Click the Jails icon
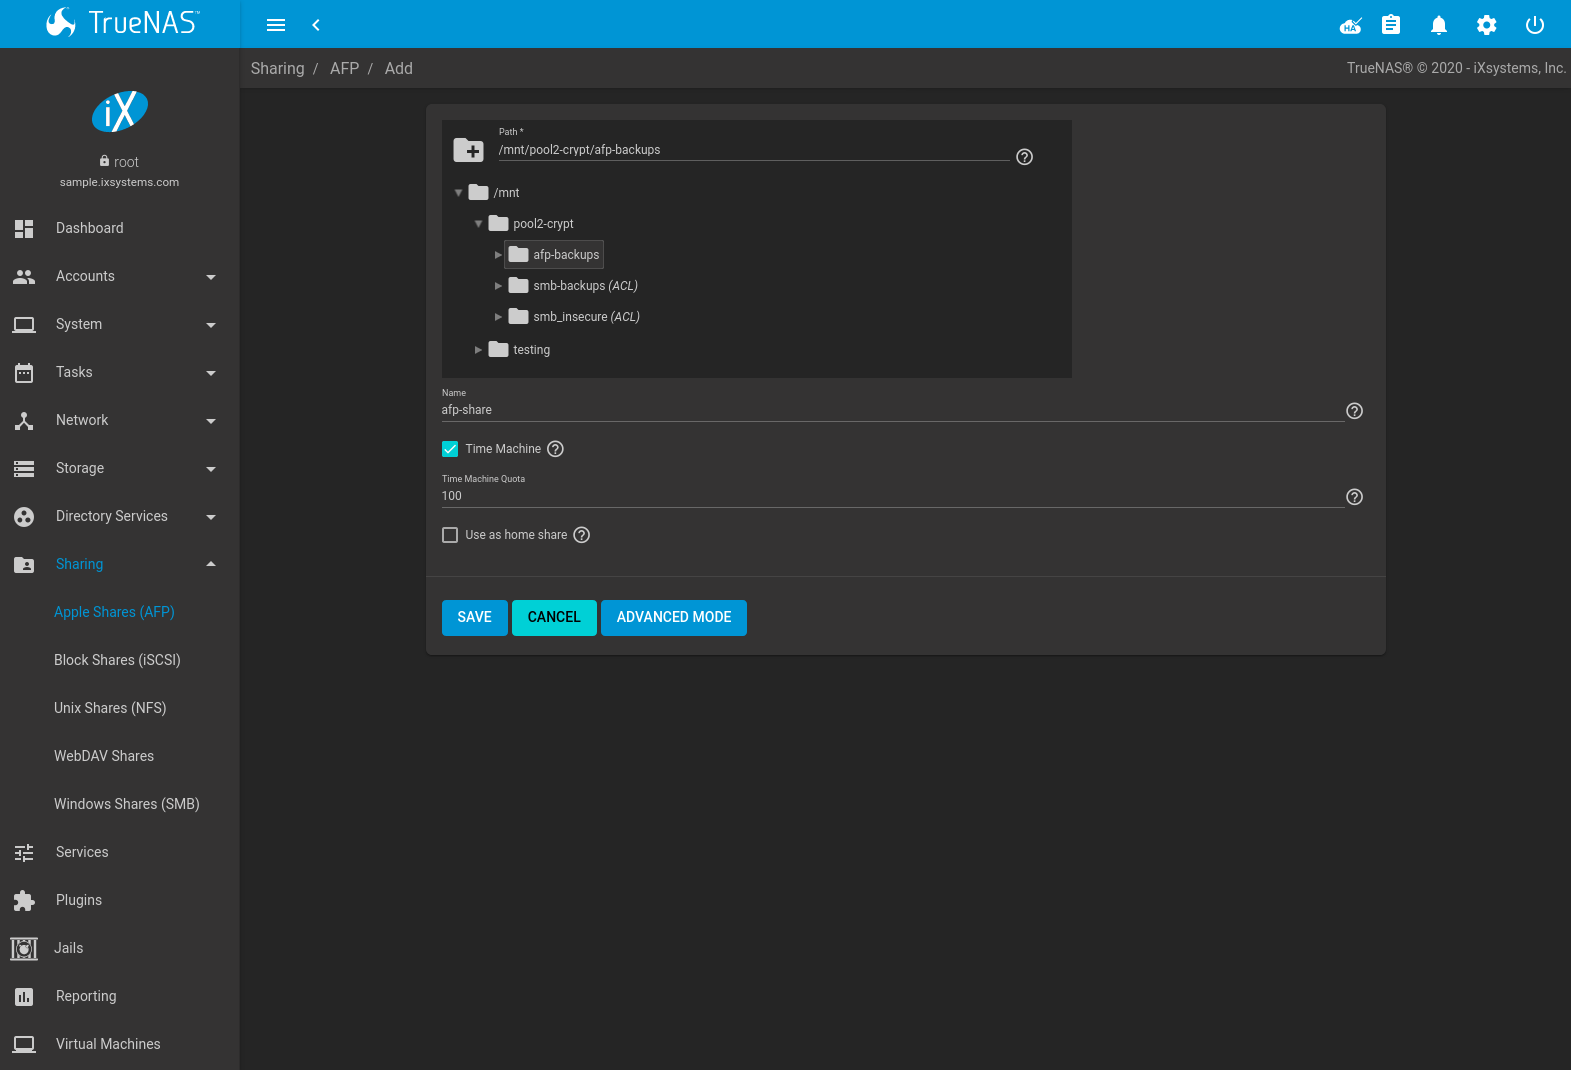The width and height of the screenshot is (1571, 1070). [x=24, y=948]
